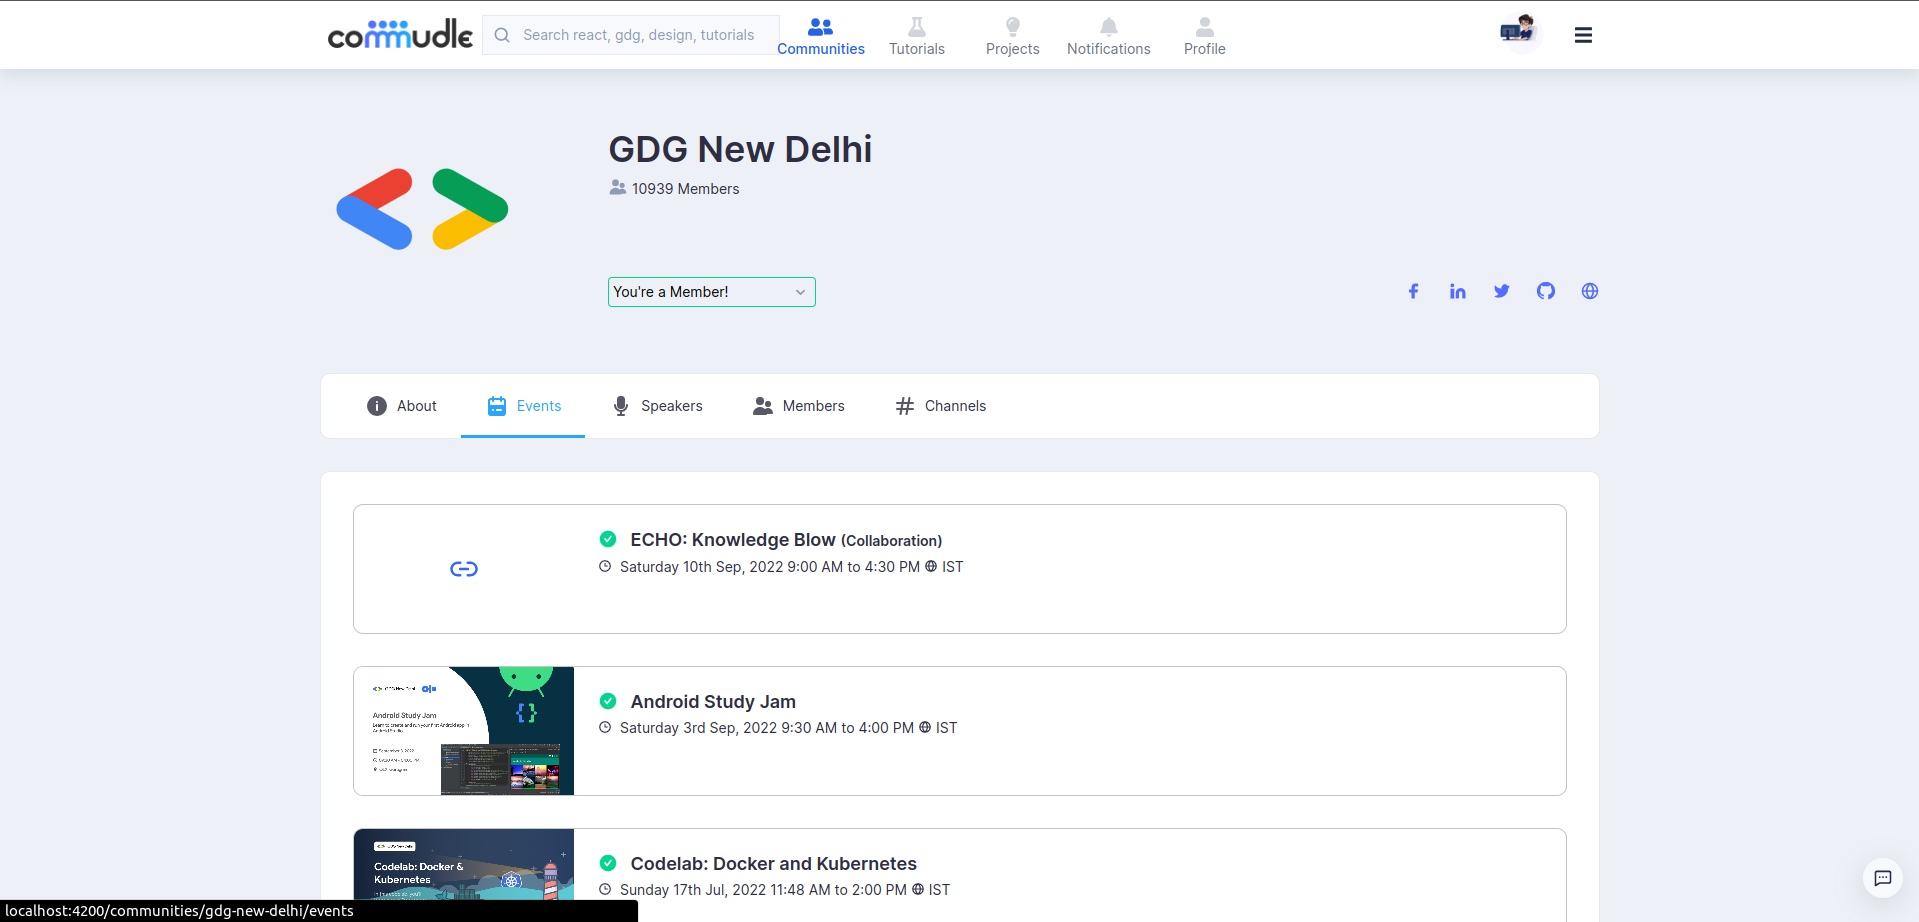1919x922 pixels.
Task: Switch to the Channels tab
Action: click(940, 406)
